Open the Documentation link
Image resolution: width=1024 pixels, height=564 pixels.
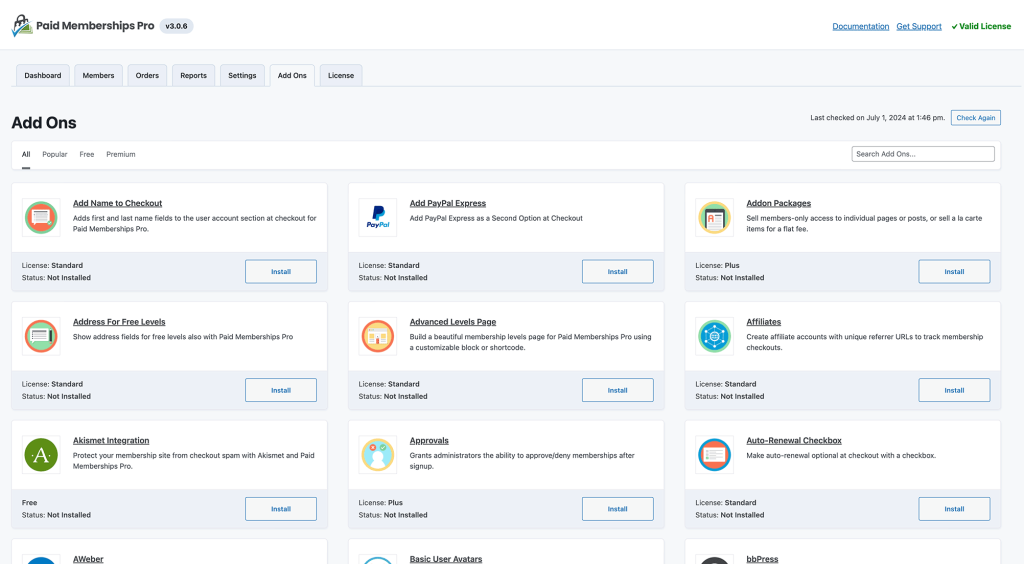tap(861, 27)
